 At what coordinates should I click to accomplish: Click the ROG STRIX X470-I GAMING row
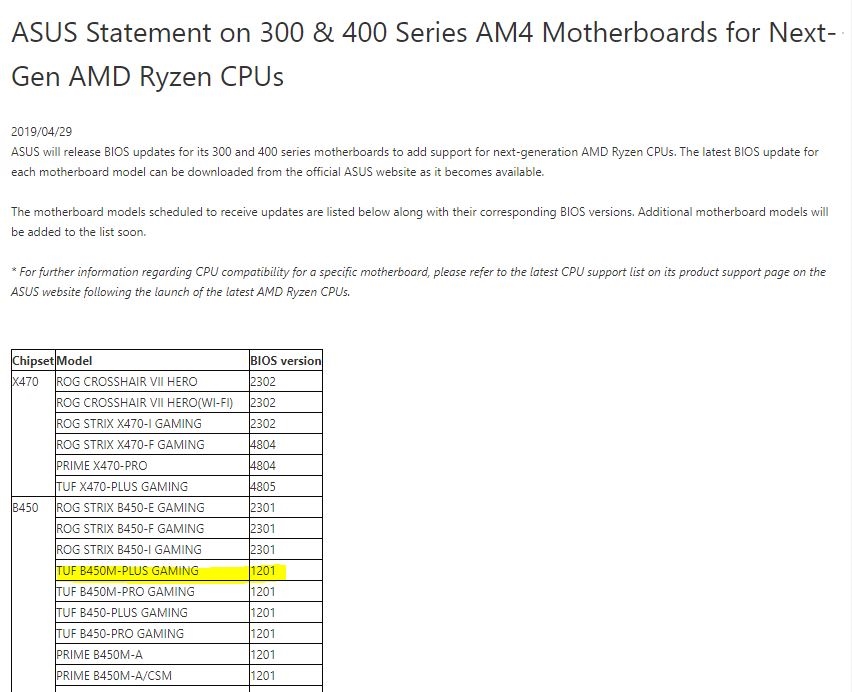(x=130, y=423)
